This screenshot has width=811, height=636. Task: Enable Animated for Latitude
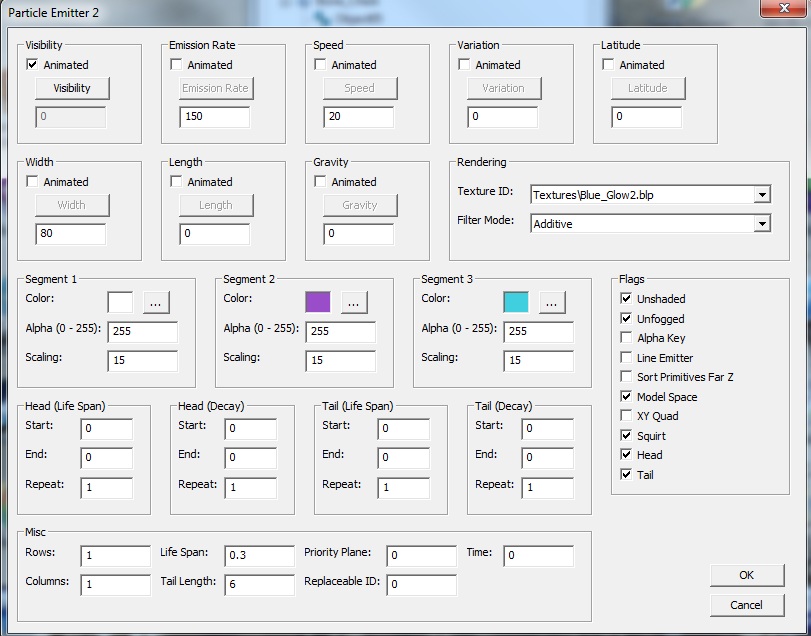pyautogui.click(x=608, y=65)
